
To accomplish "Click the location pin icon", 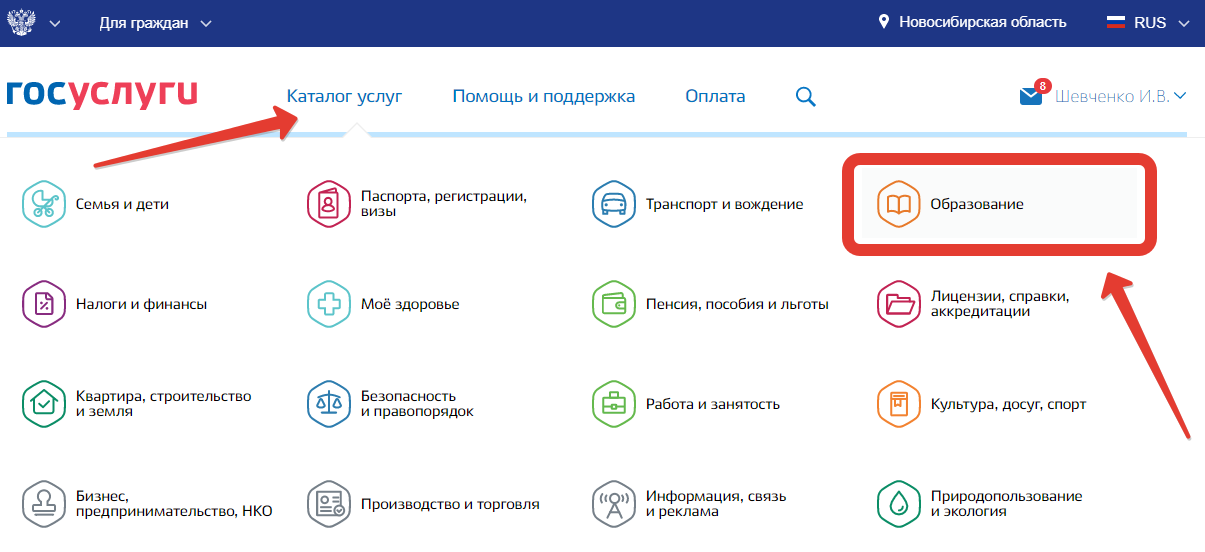I will coord(884,22).
